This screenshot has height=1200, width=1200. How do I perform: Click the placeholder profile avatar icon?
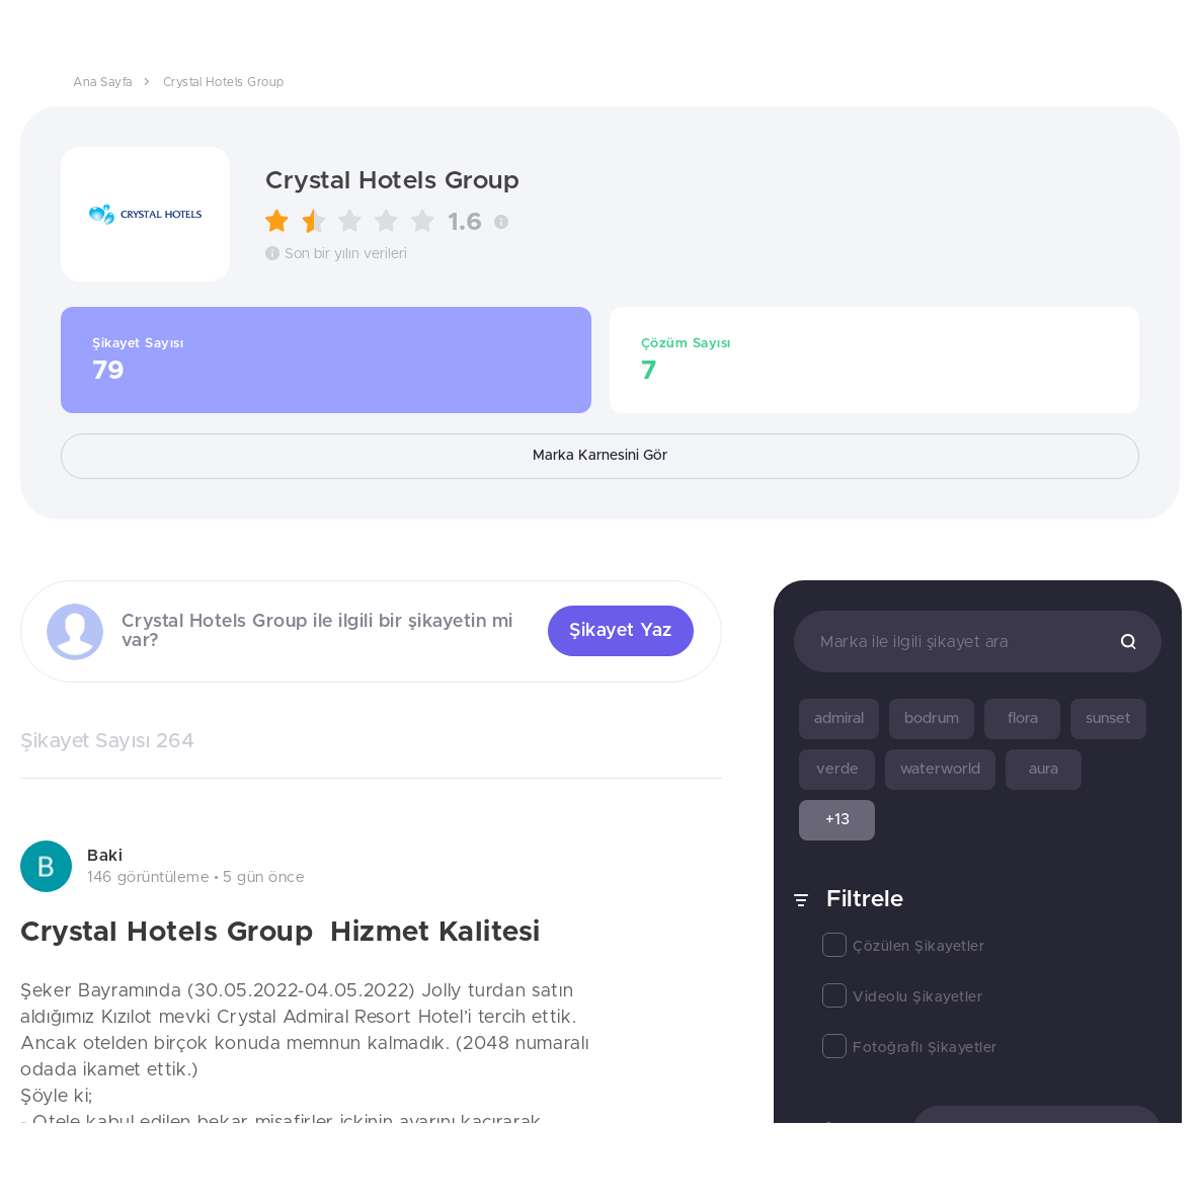point(75,631)
